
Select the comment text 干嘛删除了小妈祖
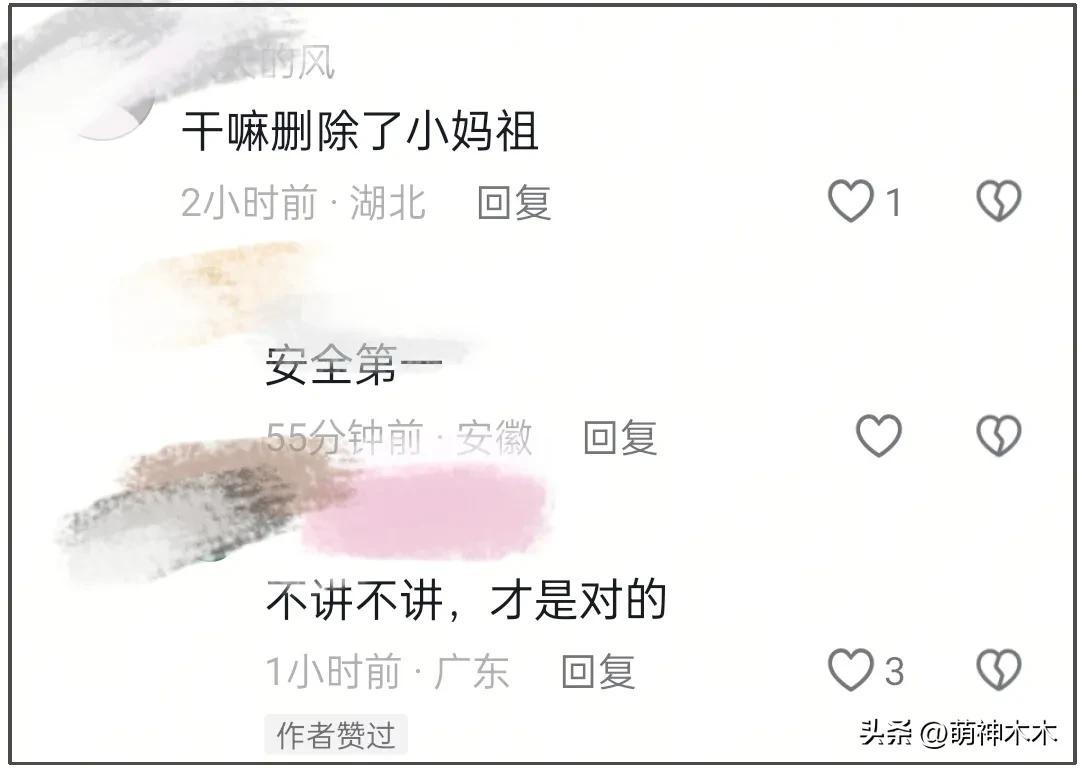point(360,131)
